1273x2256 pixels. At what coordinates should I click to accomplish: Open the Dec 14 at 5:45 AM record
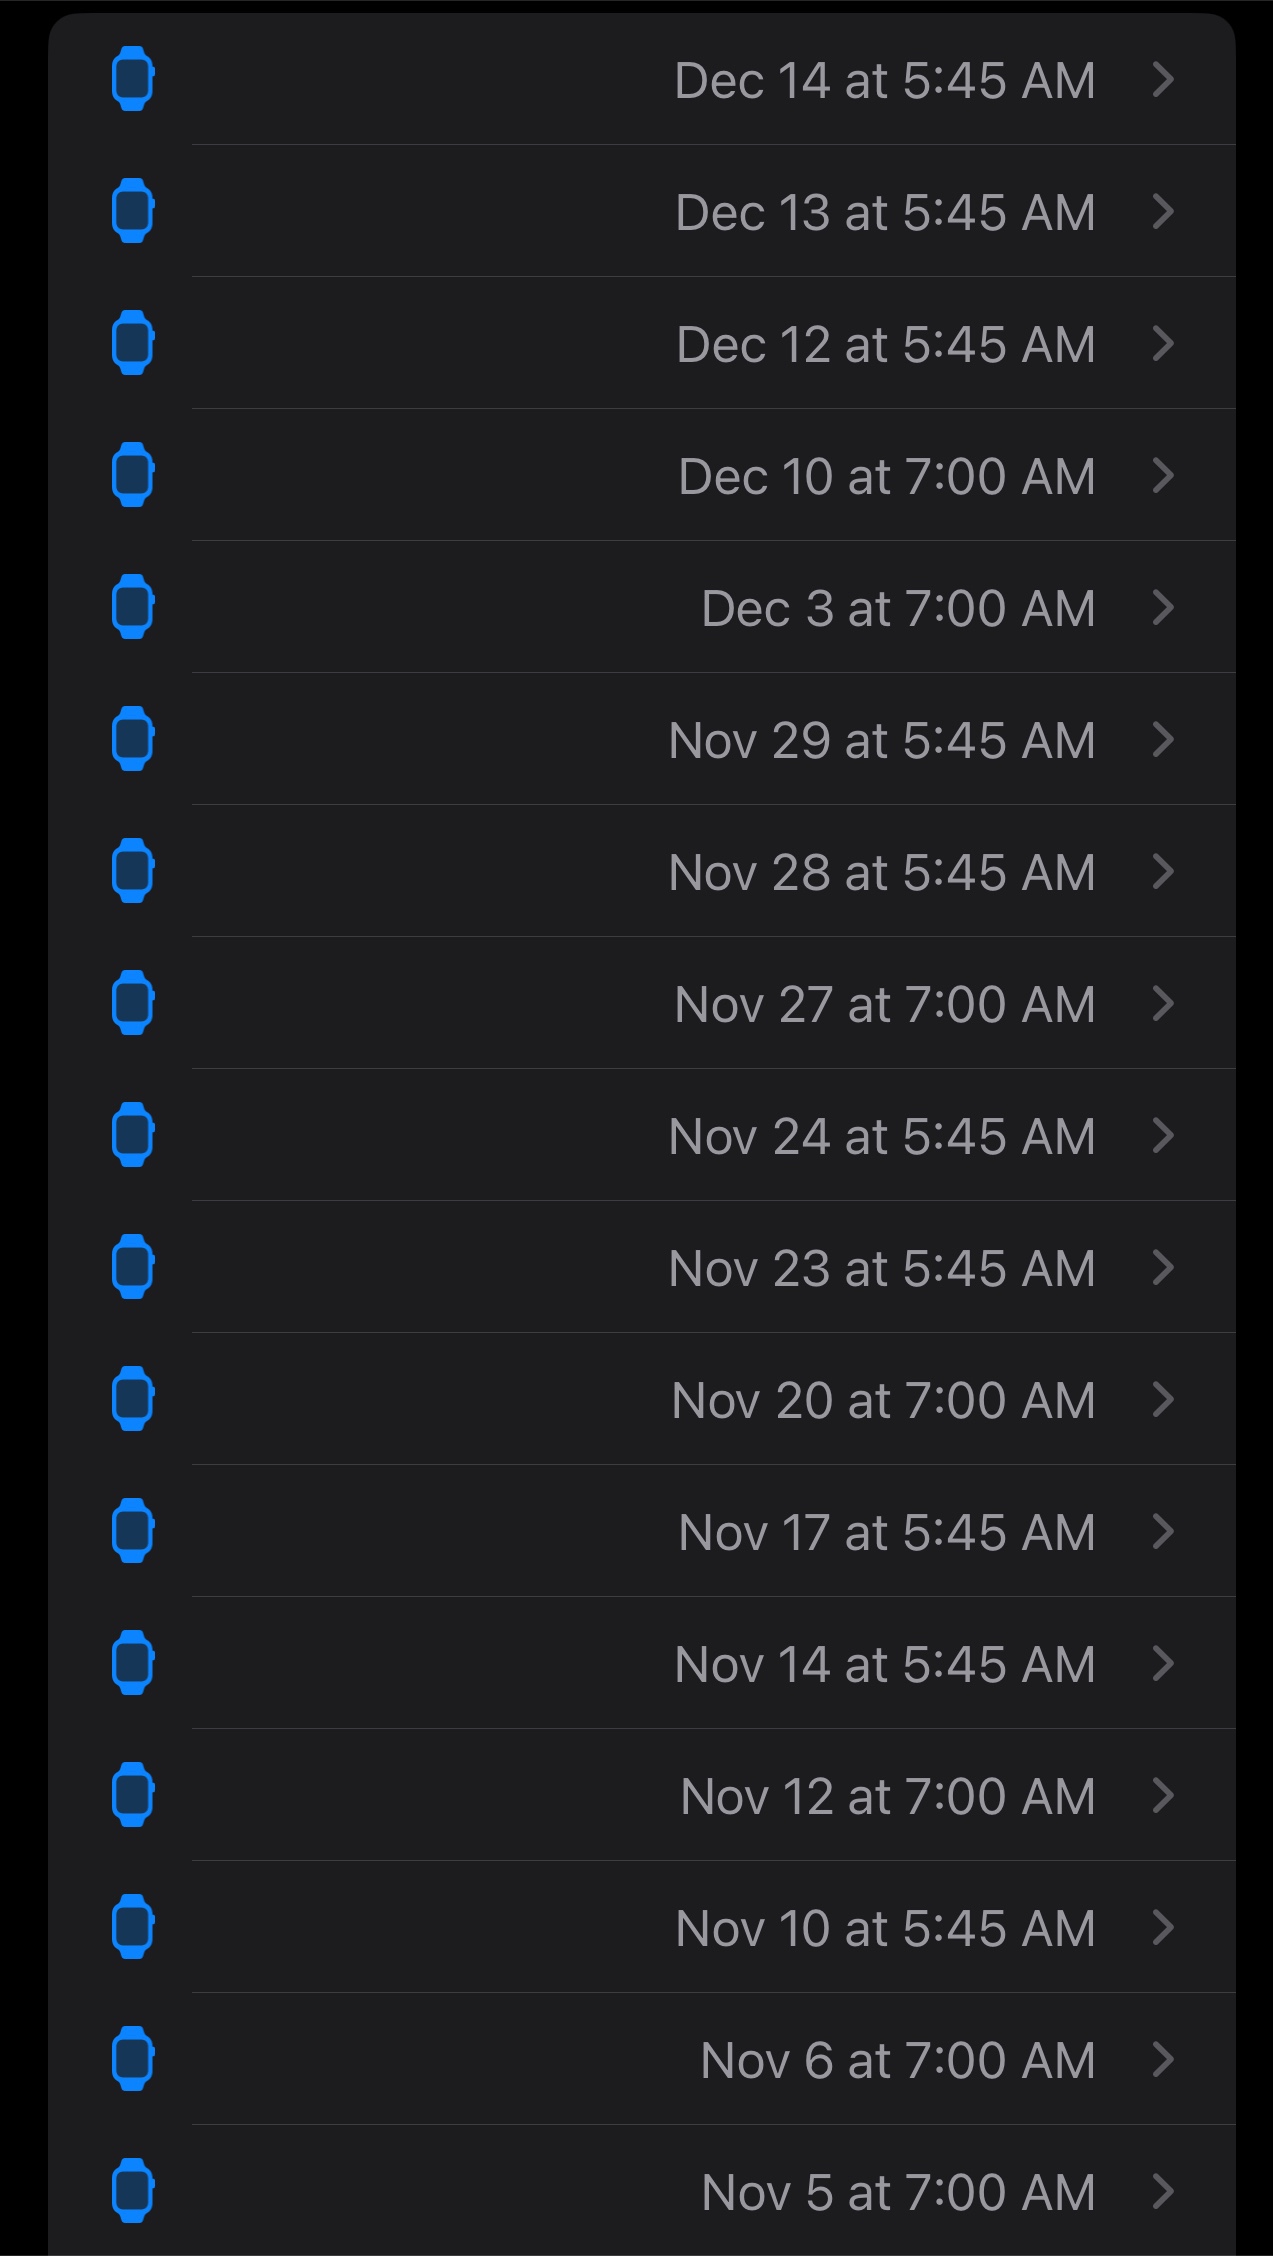[x=884, y=80]
